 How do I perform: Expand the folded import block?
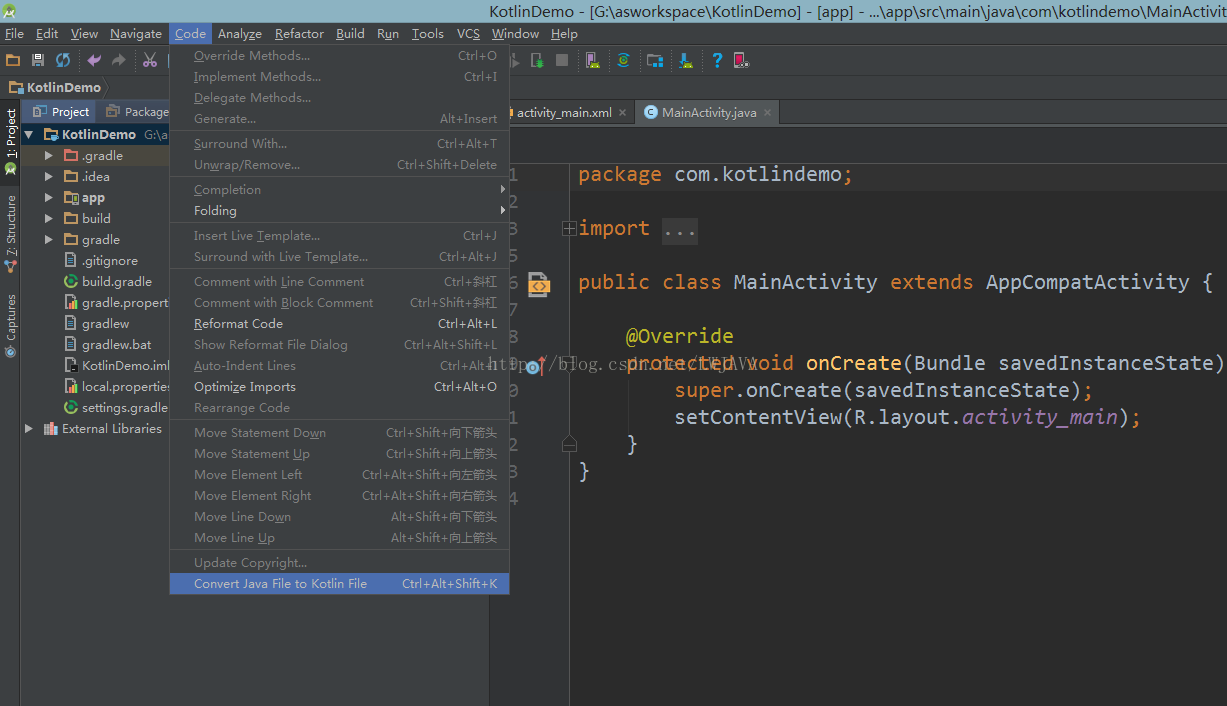click(x=569, y=229)
